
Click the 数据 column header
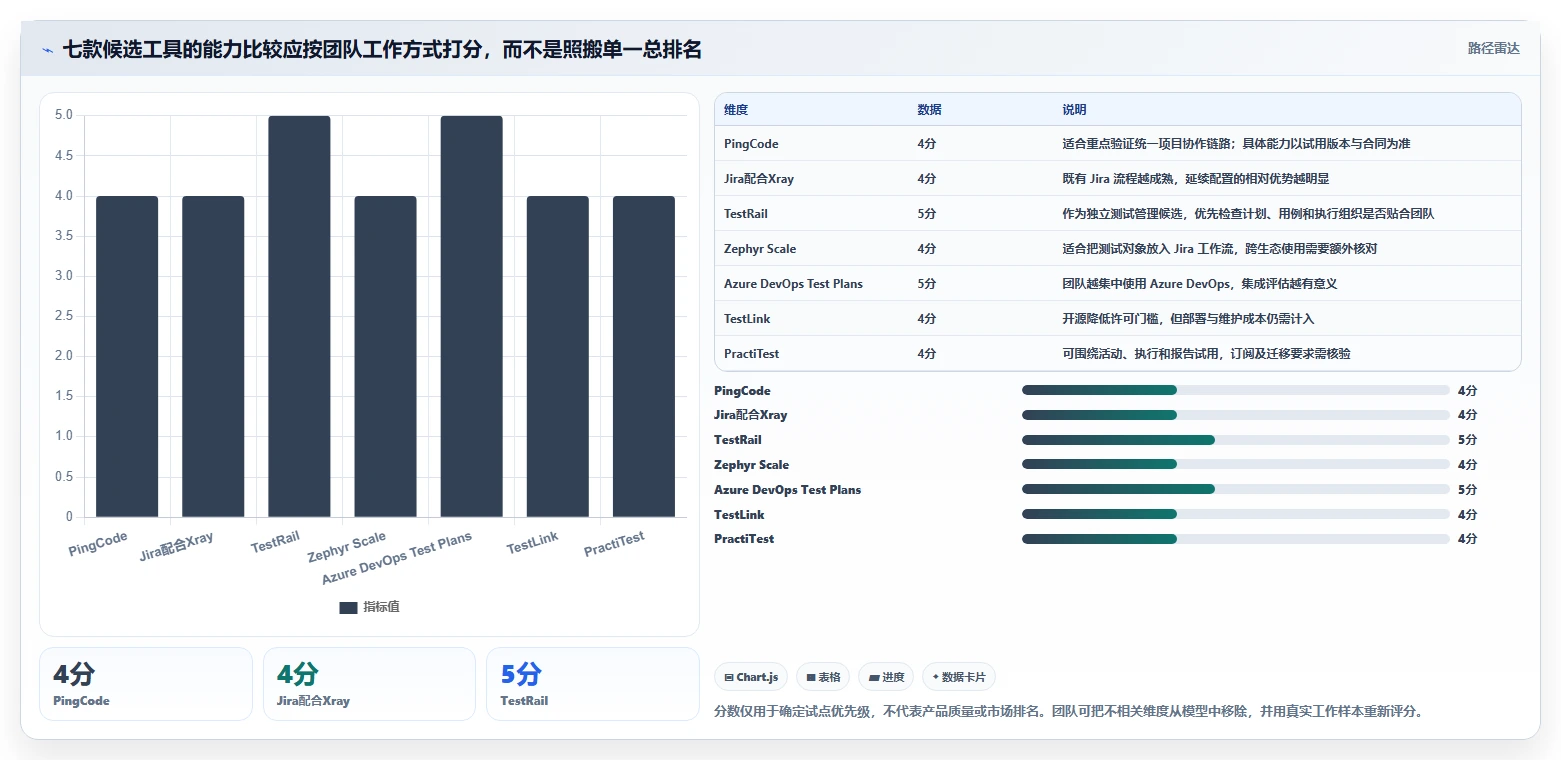tap(929, 110)
